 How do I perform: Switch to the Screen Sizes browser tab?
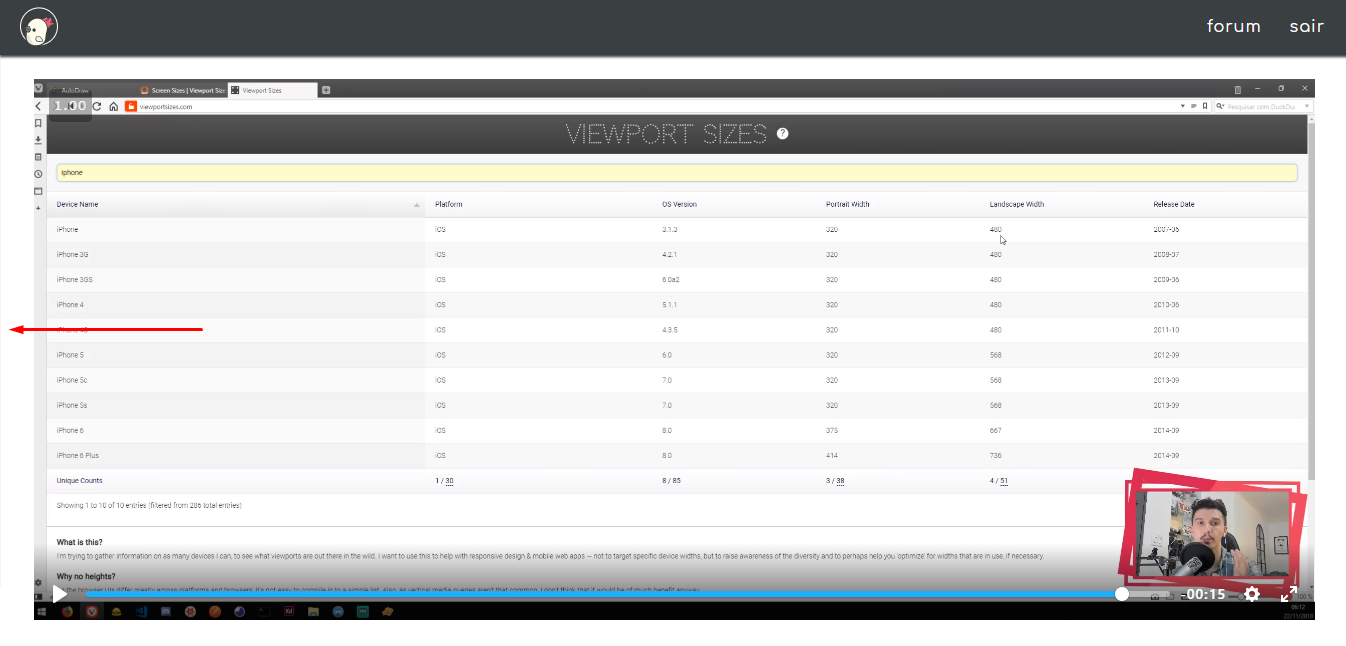[182, 90]
